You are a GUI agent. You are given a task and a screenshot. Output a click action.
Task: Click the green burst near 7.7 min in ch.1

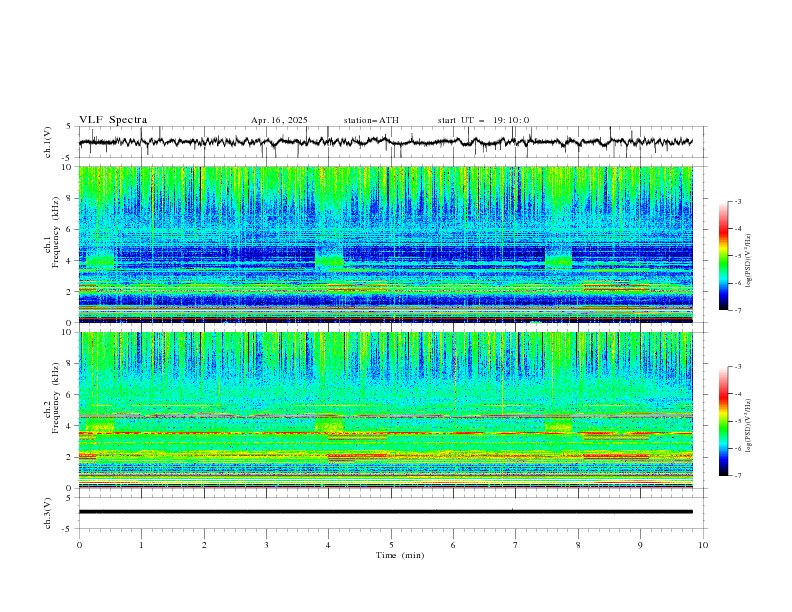559,261
